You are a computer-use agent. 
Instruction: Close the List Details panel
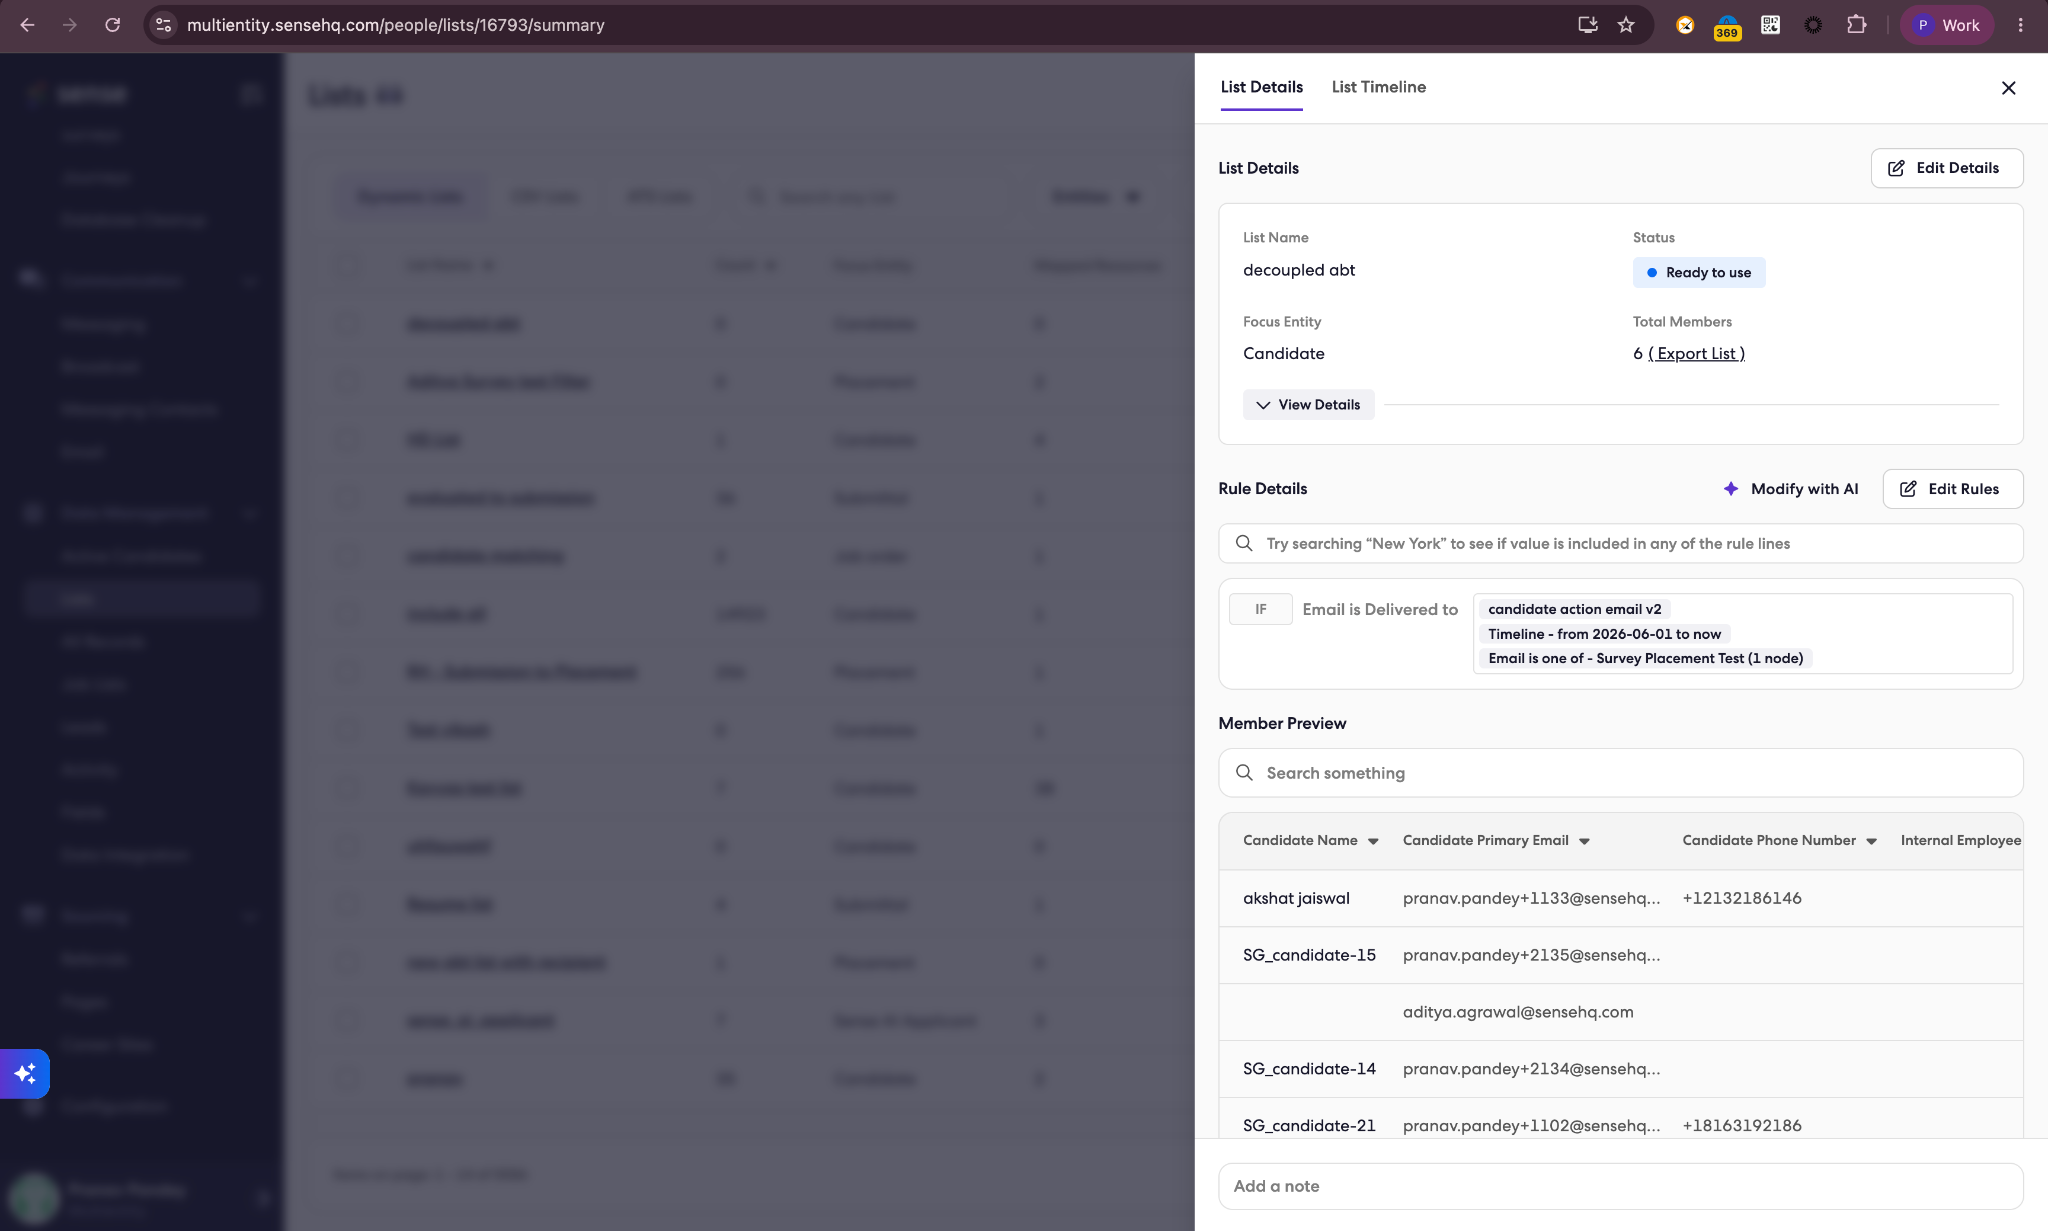click(2008, 88)
